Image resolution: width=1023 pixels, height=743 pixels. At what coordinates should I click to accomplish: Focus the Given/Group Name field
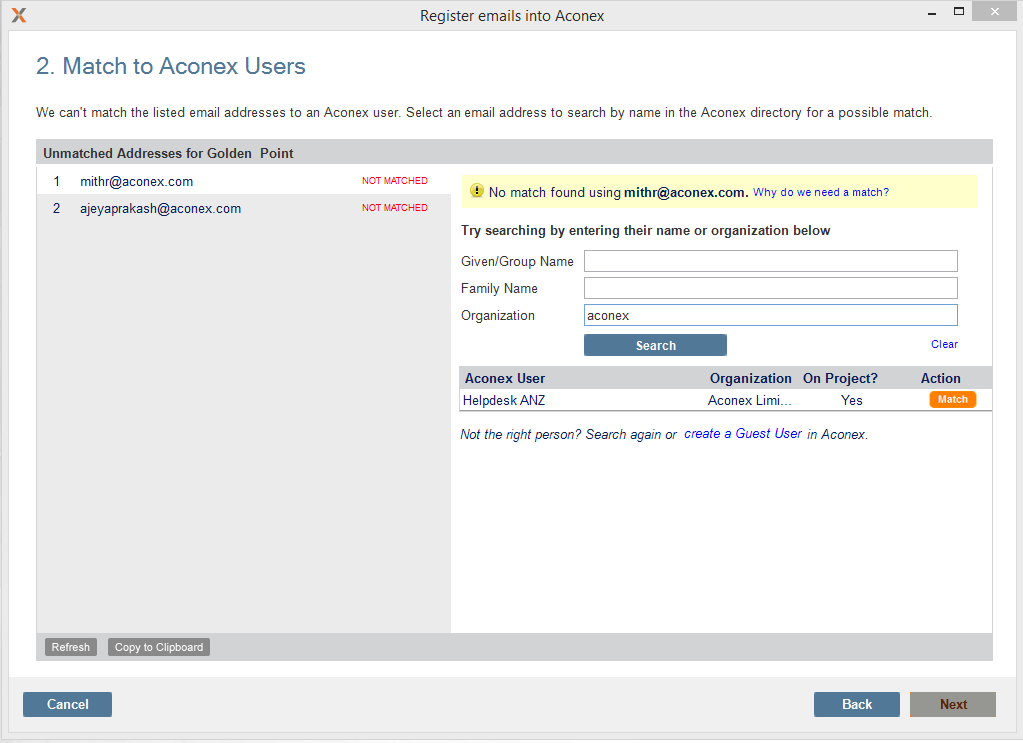(x=771, y=261)
